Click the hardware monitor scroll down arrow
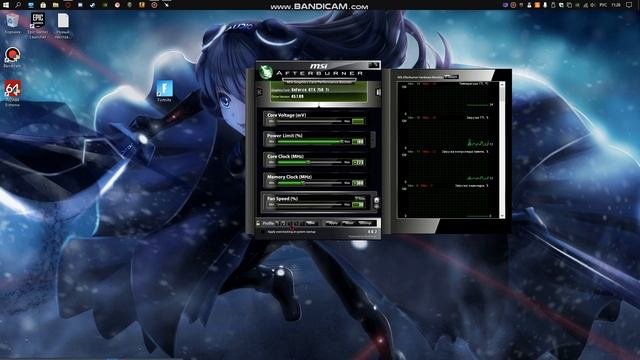The width and height of the screenshot is (640, 360). coord(502,215)
